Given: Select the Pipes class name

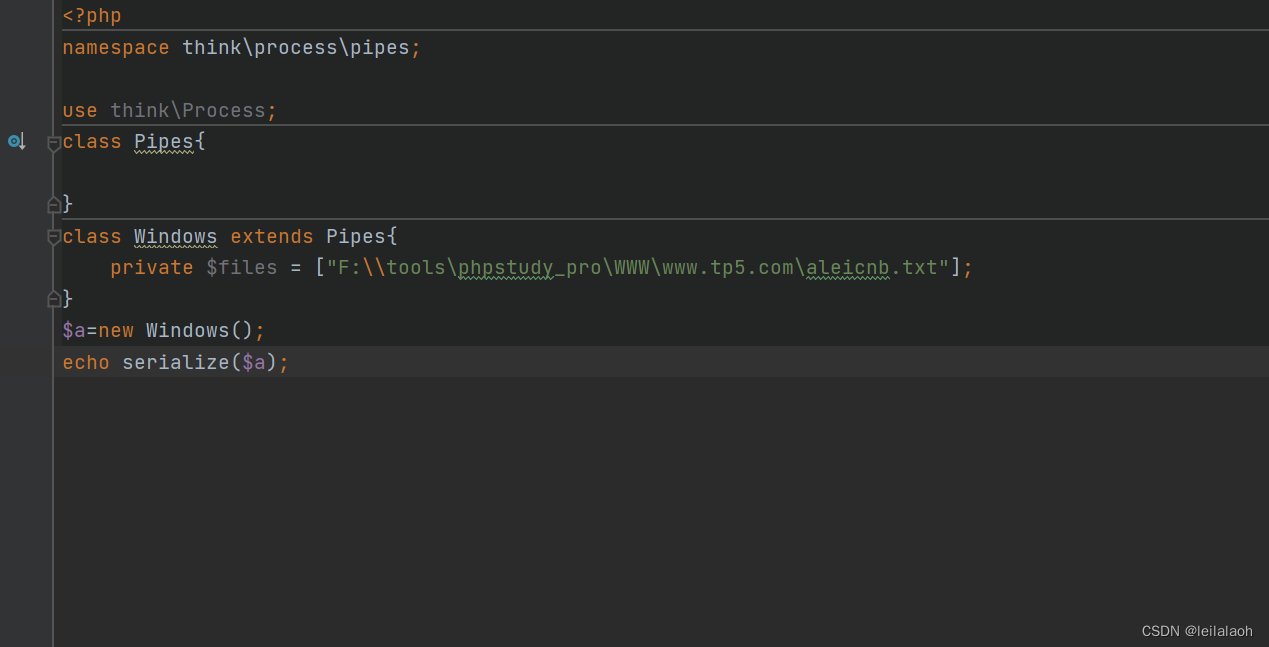Looking at the screenshot, I should pyautogui.click(x=162, y=141).
